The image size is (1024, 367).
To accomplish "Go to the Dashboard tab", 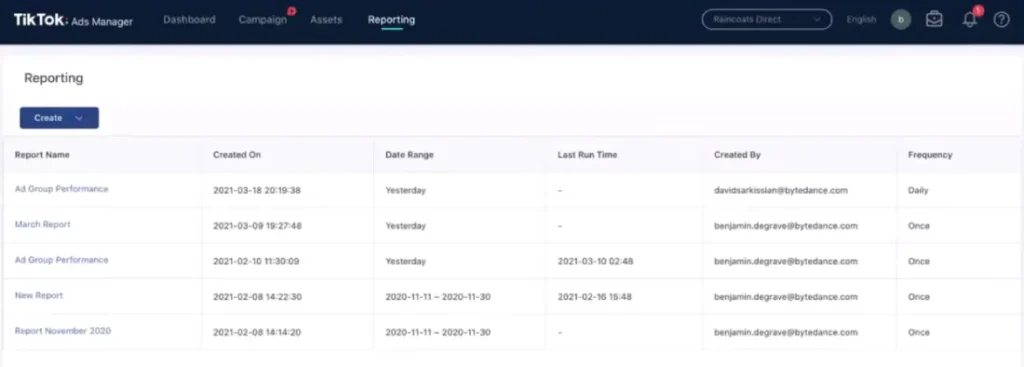I will click(x=189, y=20).
